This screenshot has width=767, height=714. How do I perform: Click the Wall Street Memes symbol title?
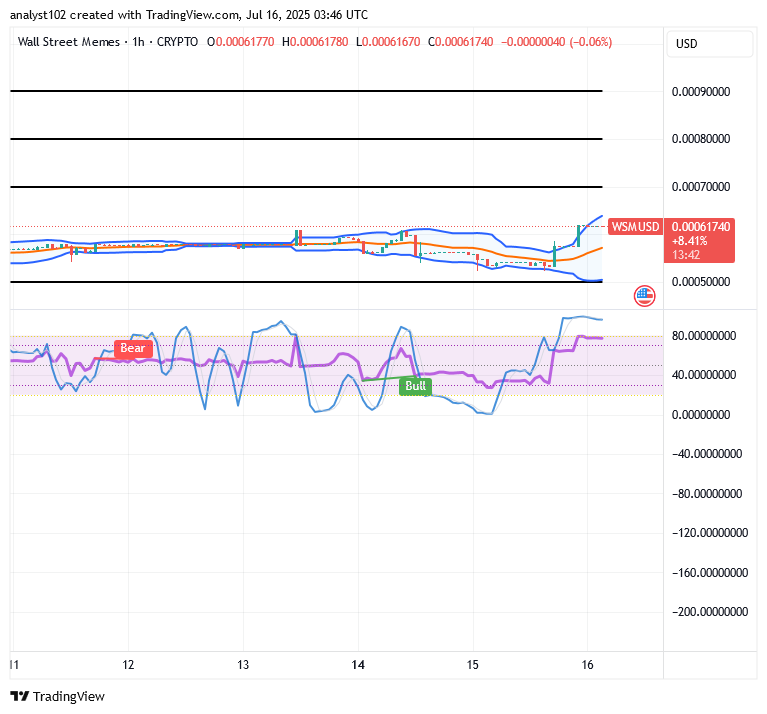tap(68, 42)
